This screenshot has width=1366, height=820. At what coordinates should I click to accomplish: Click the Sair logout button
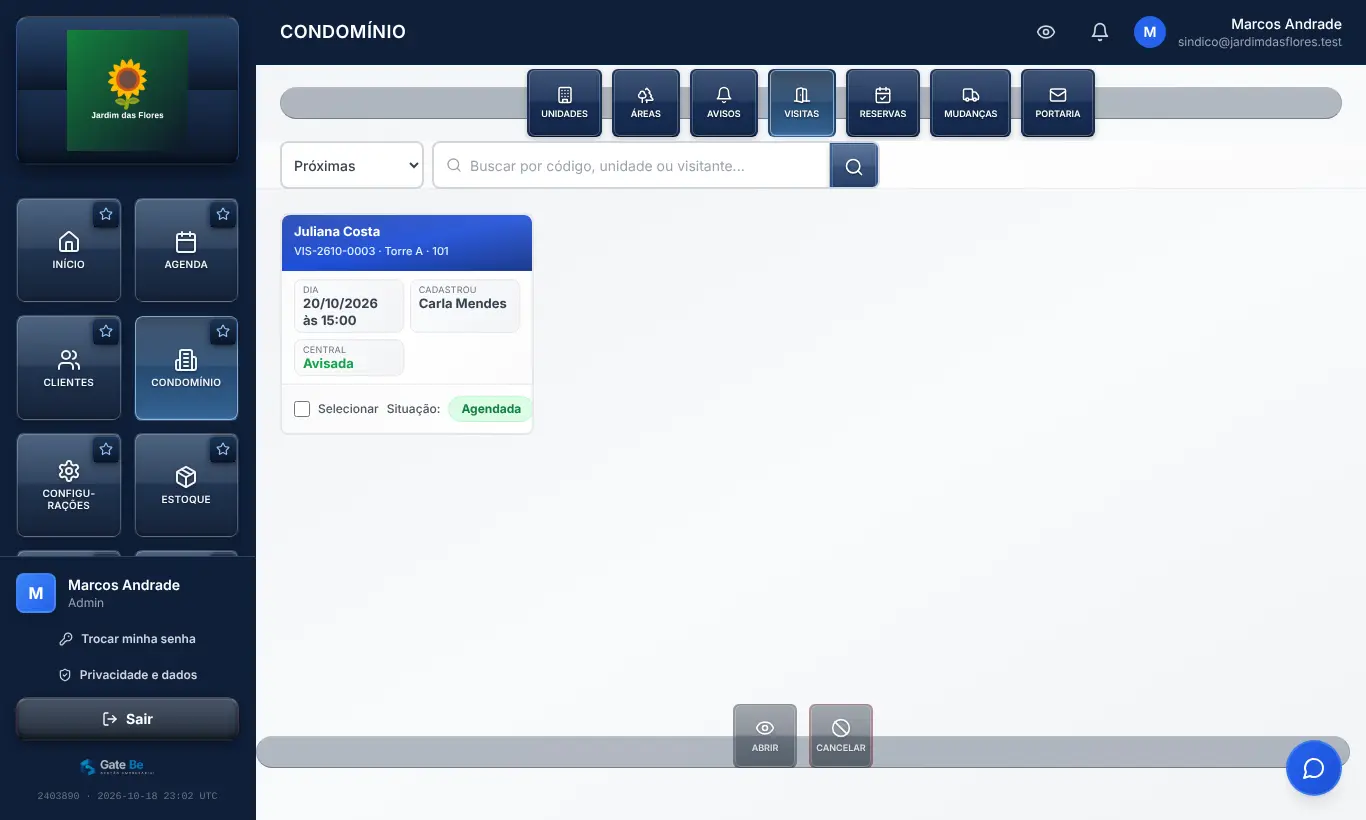pos(127,719)
